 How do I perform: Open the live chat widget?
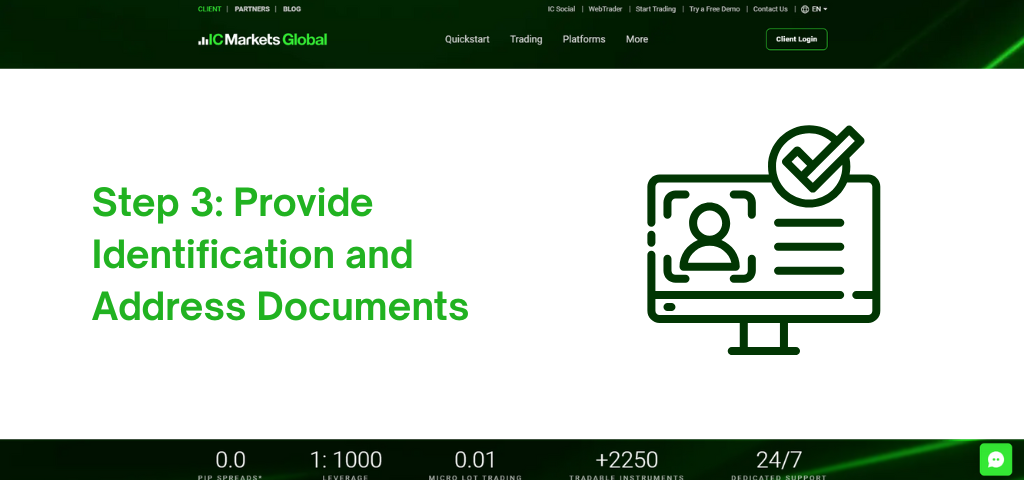click(995, 459)
